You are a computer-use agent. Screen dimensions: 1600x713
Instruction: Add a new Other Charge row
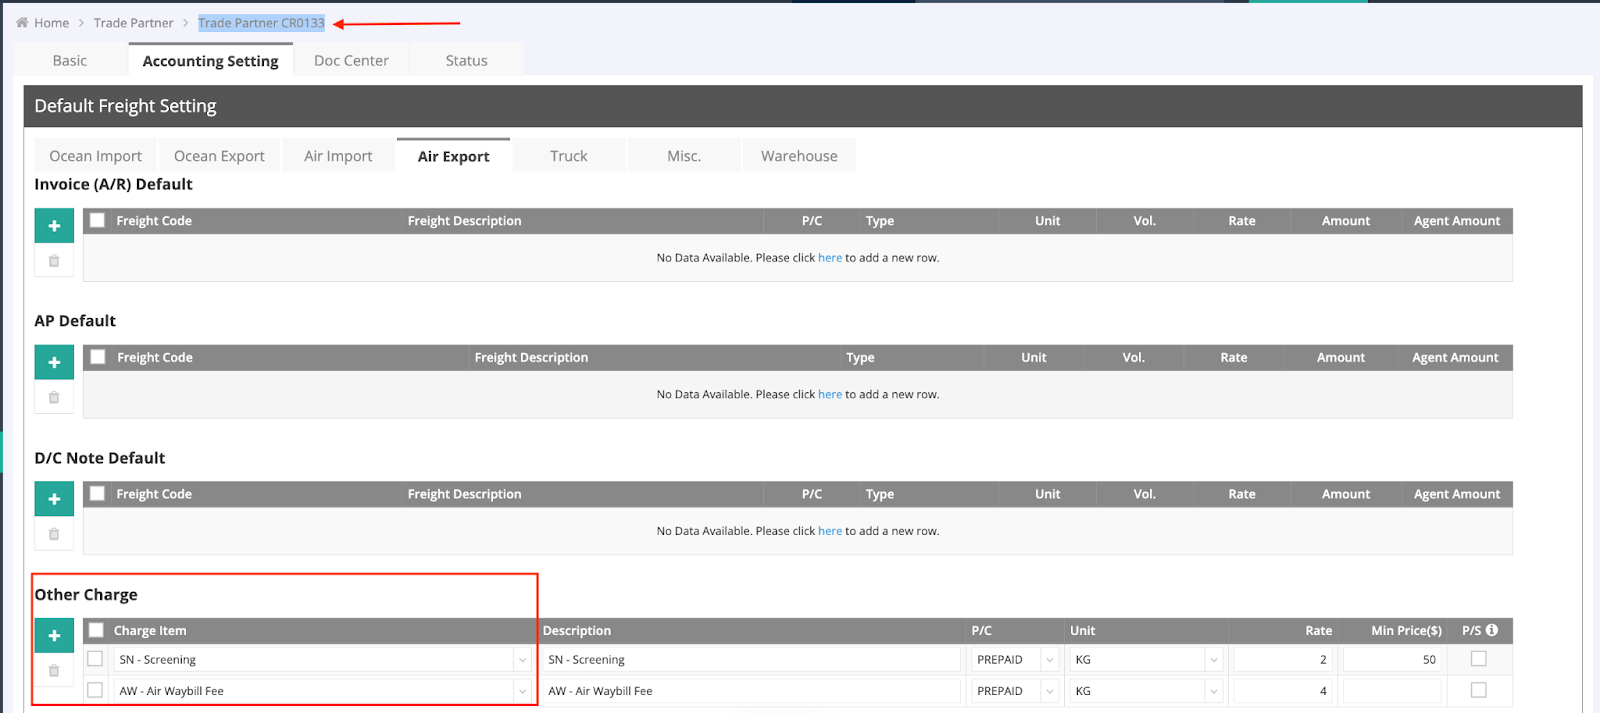pos(54,635)
